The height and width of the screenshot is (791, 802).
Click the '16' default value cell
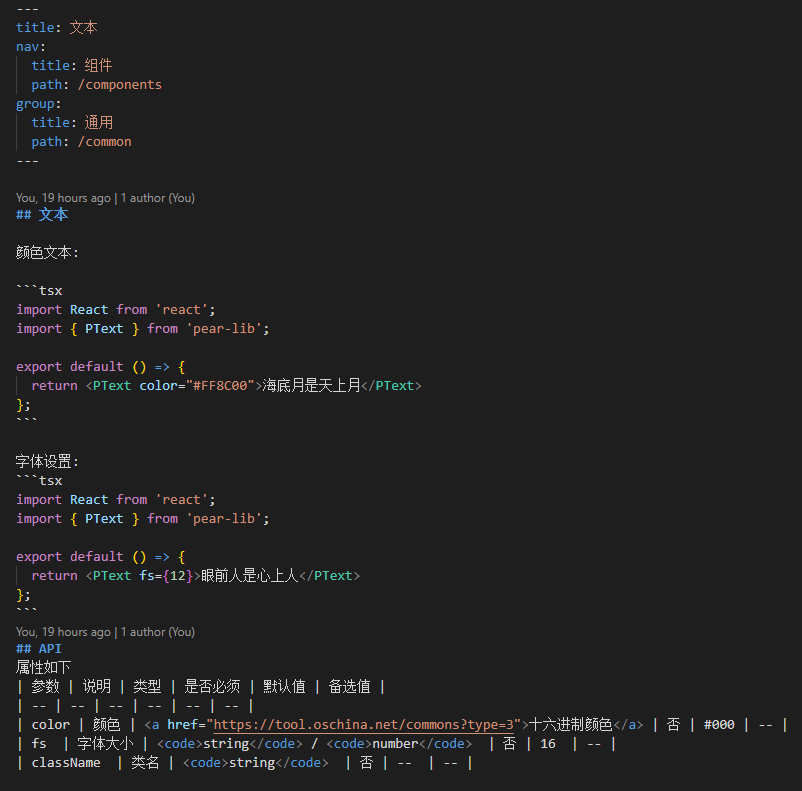[x=548, y=743]
